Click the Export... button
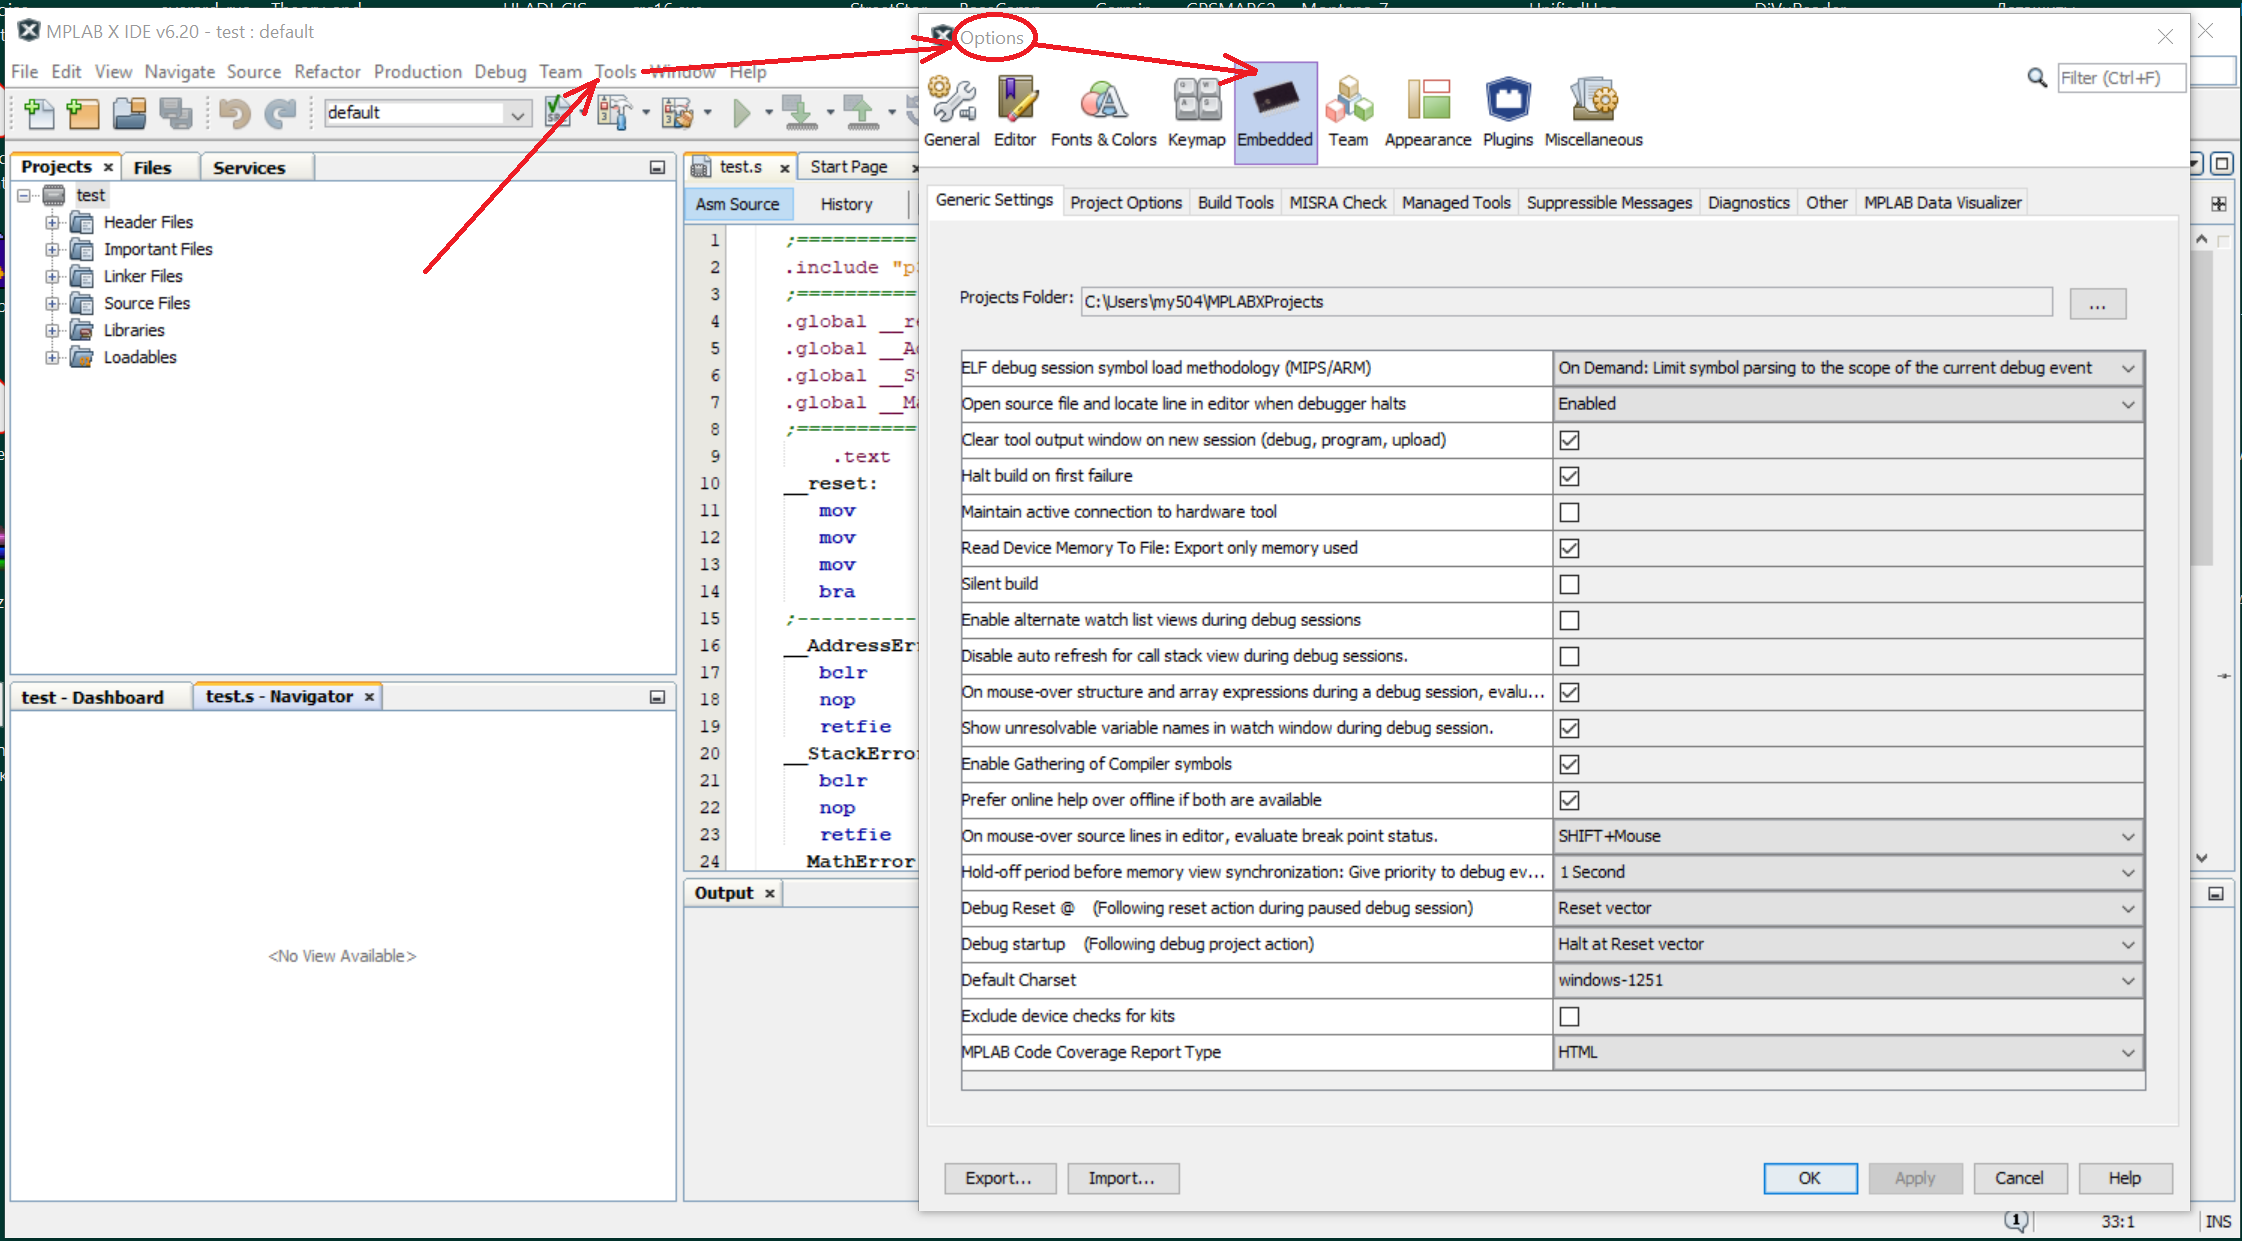 (998, 1178)
